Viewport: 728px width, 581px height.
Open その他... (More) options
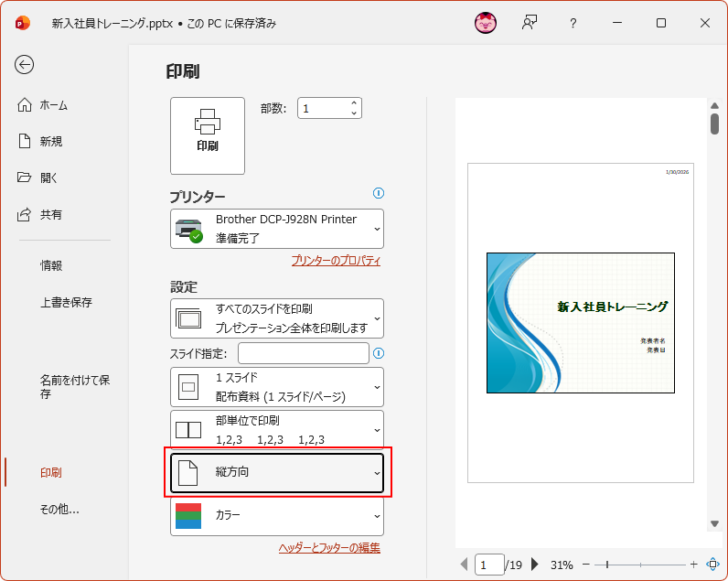point(59,509)
